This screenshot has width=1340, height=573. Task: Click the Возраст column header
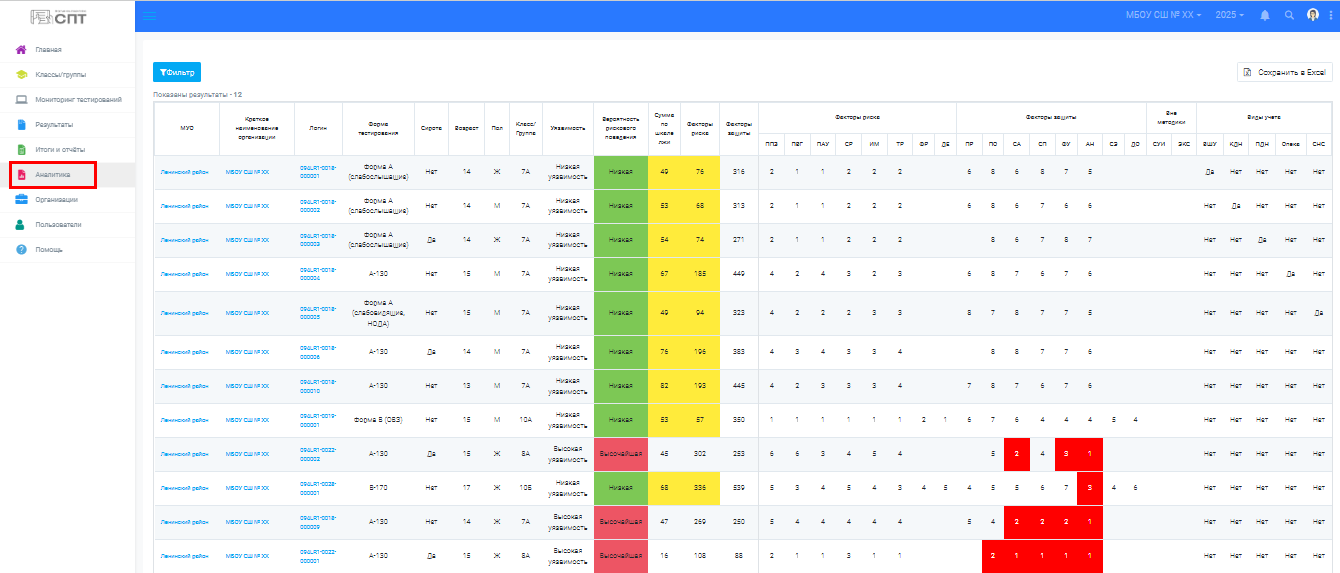pos(465,128)
